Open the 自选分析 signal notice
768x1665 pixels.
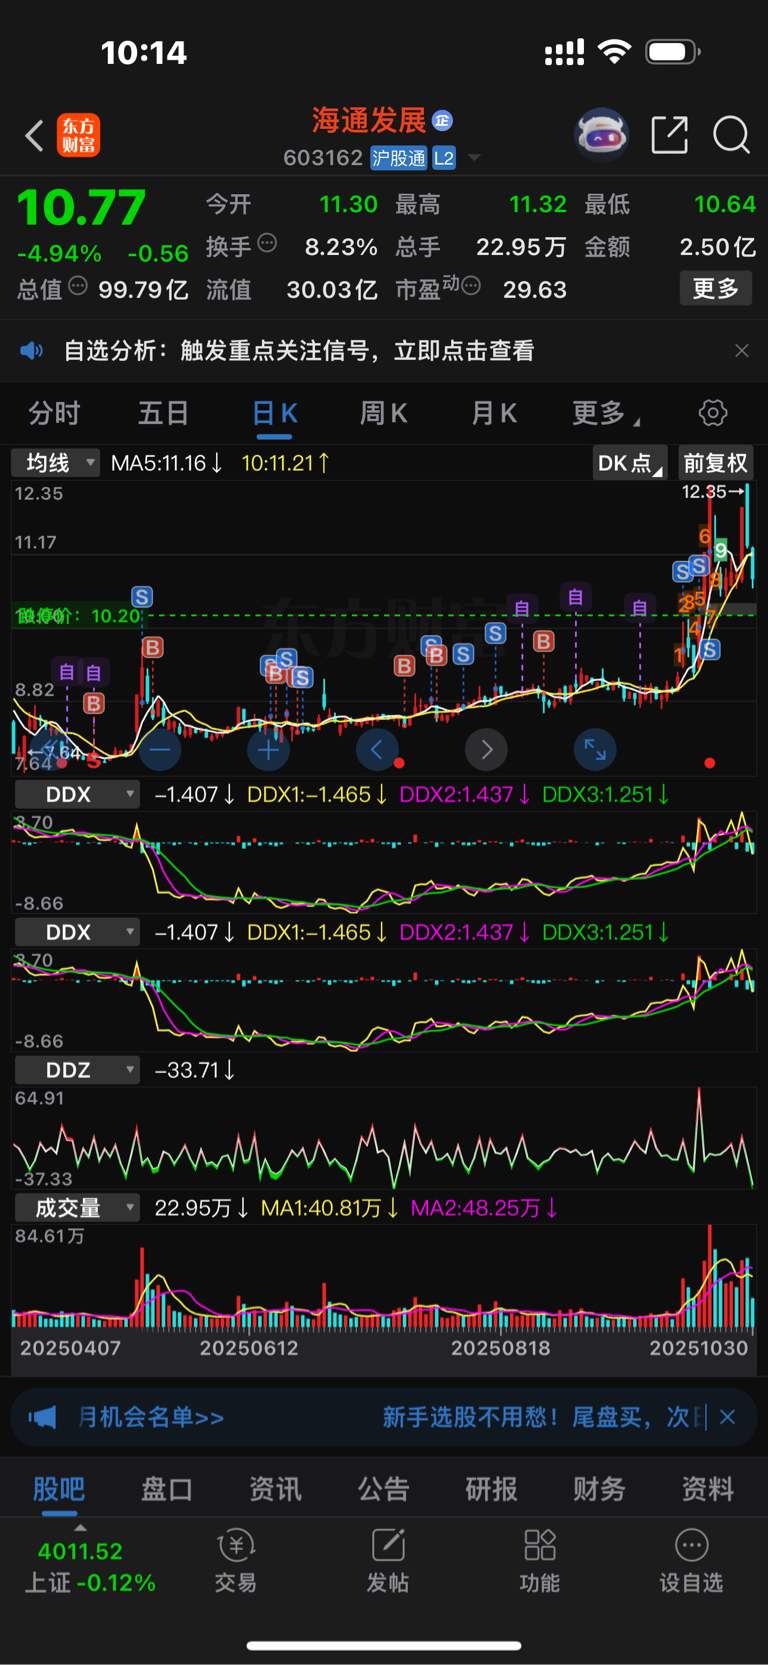click(299, 351)
